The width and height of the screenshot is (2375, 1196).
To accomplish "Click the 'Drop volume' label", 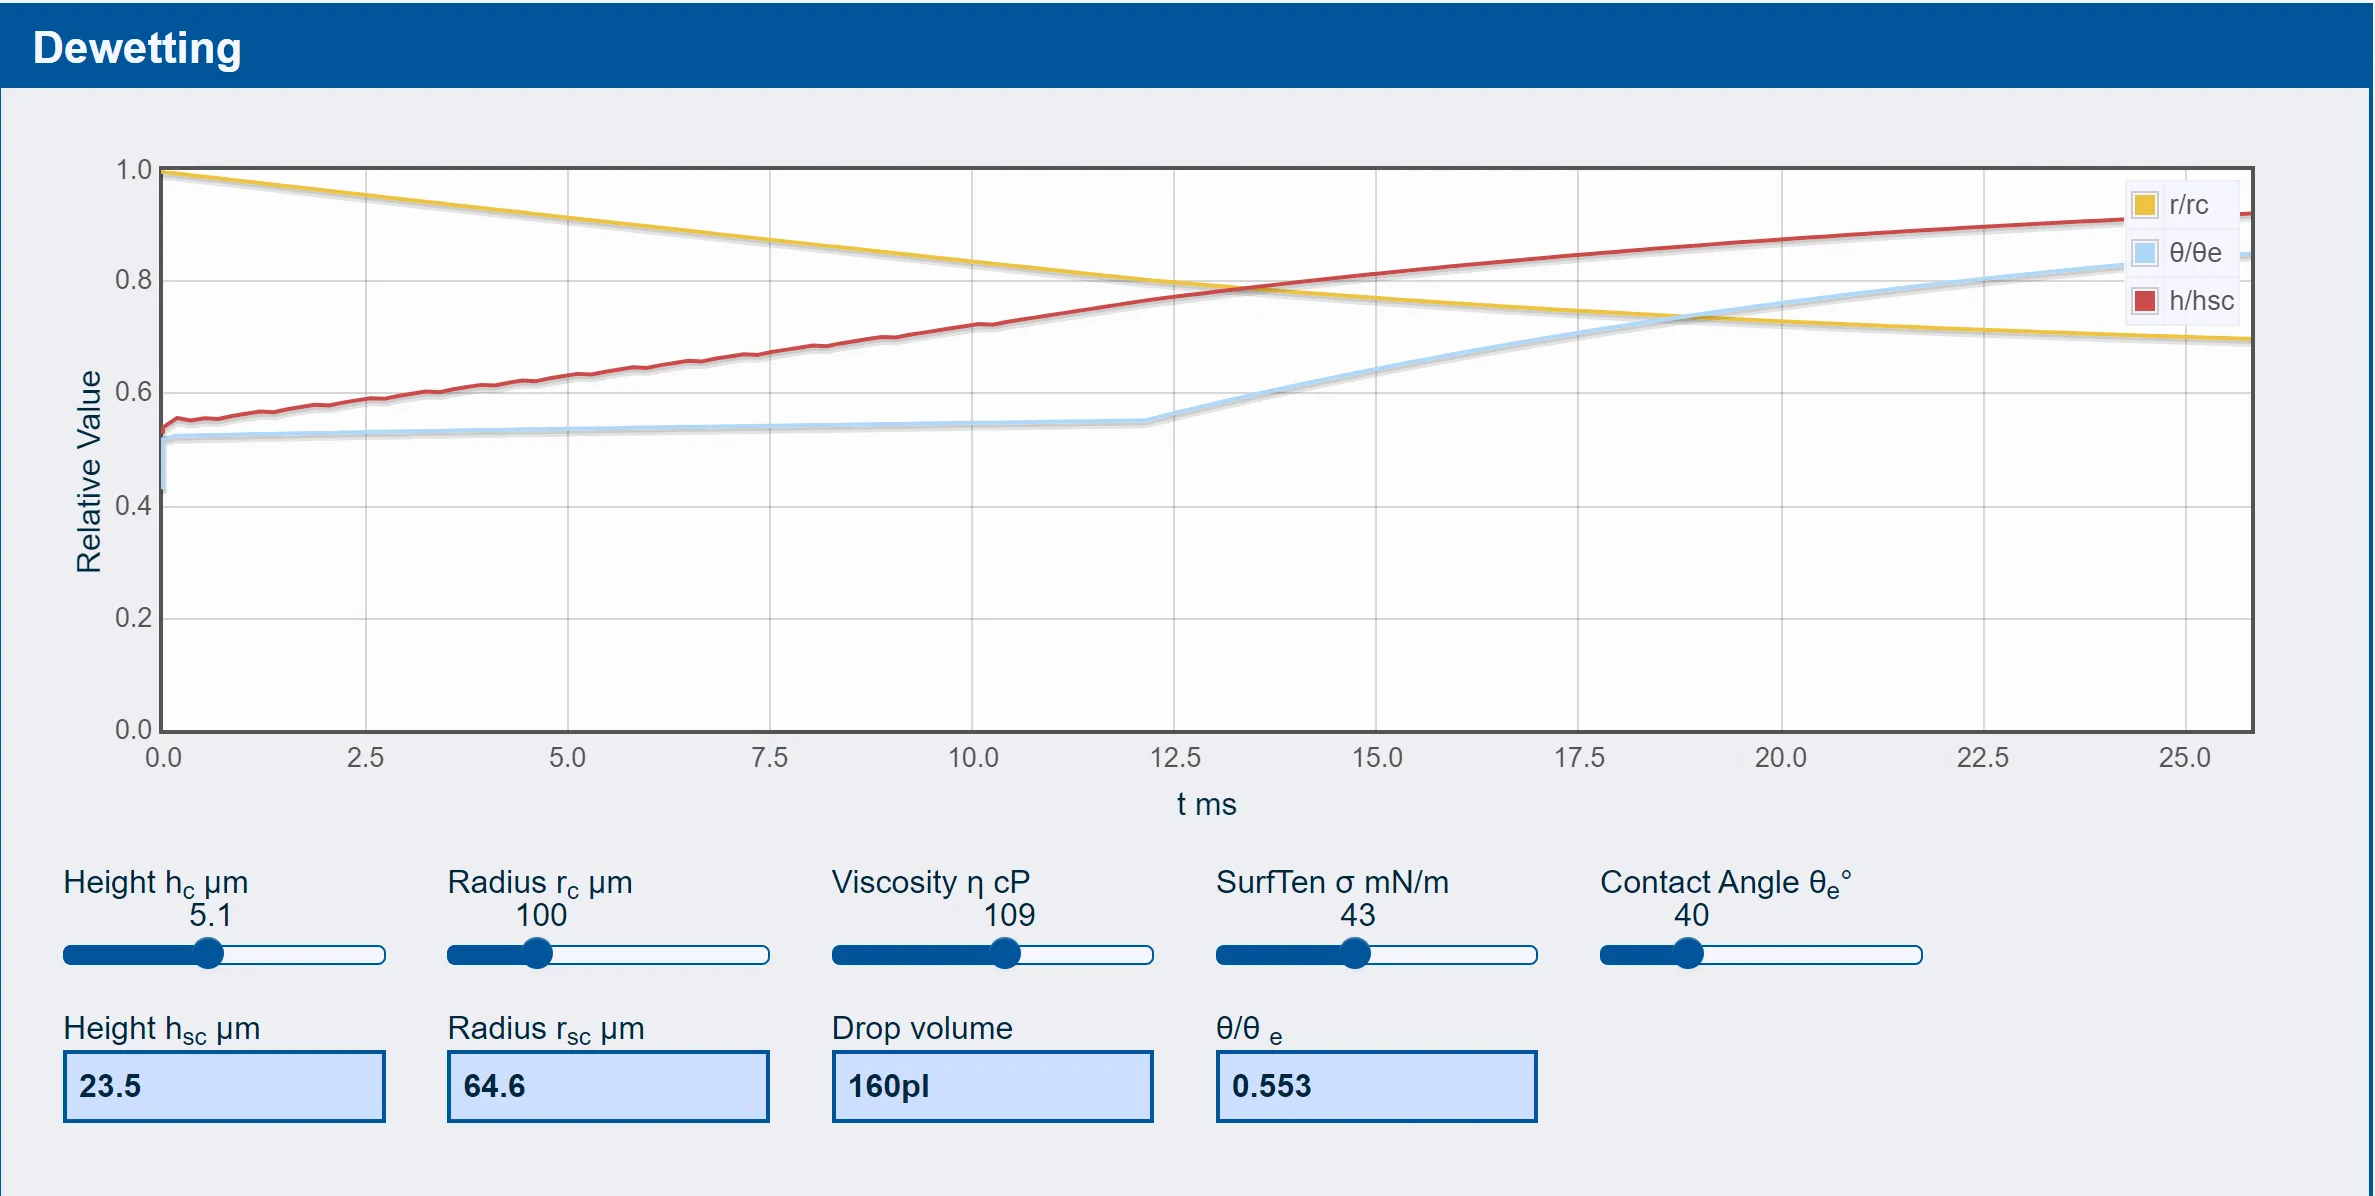I will (x=922, y=1028).
